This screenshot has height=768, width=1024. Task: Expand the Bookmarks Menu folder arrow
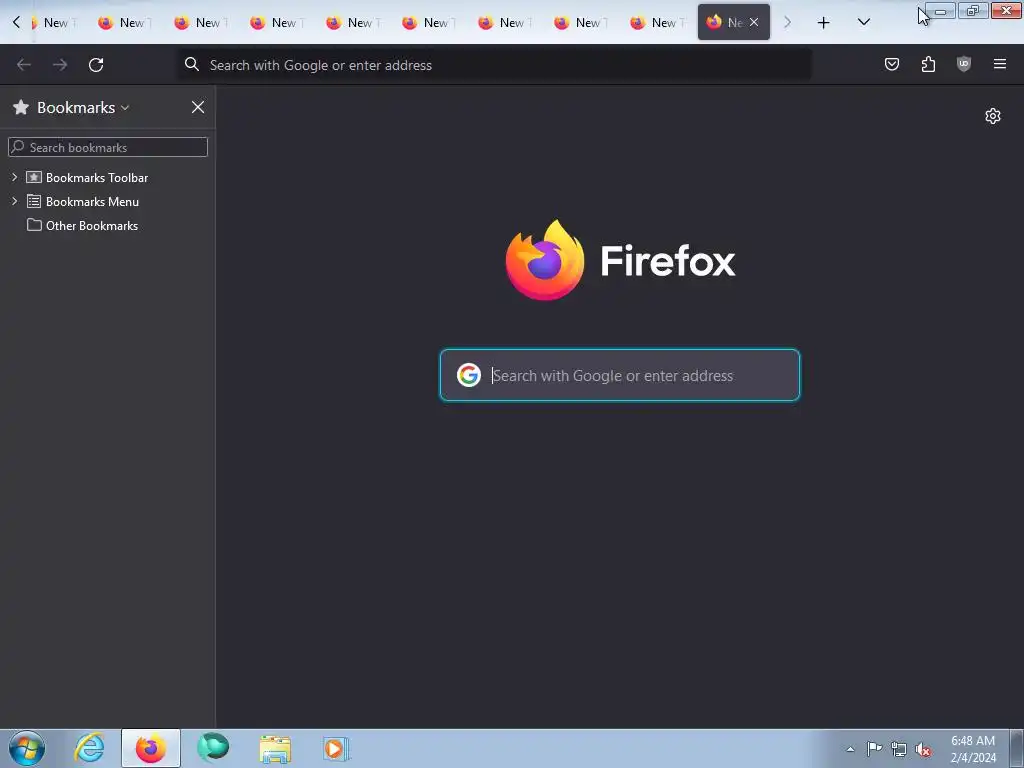pyautogui.click(x=14, y=201)
